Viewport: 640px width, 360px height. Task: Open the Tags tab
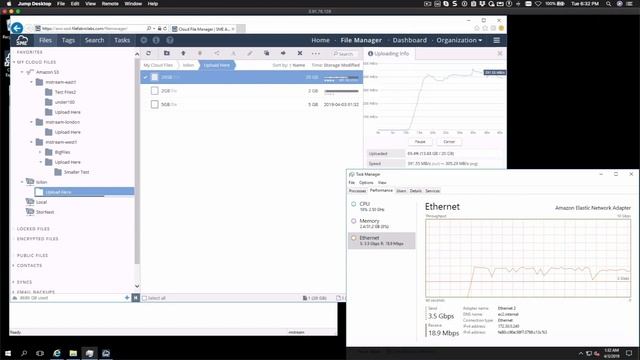click(x=68, y=40)
